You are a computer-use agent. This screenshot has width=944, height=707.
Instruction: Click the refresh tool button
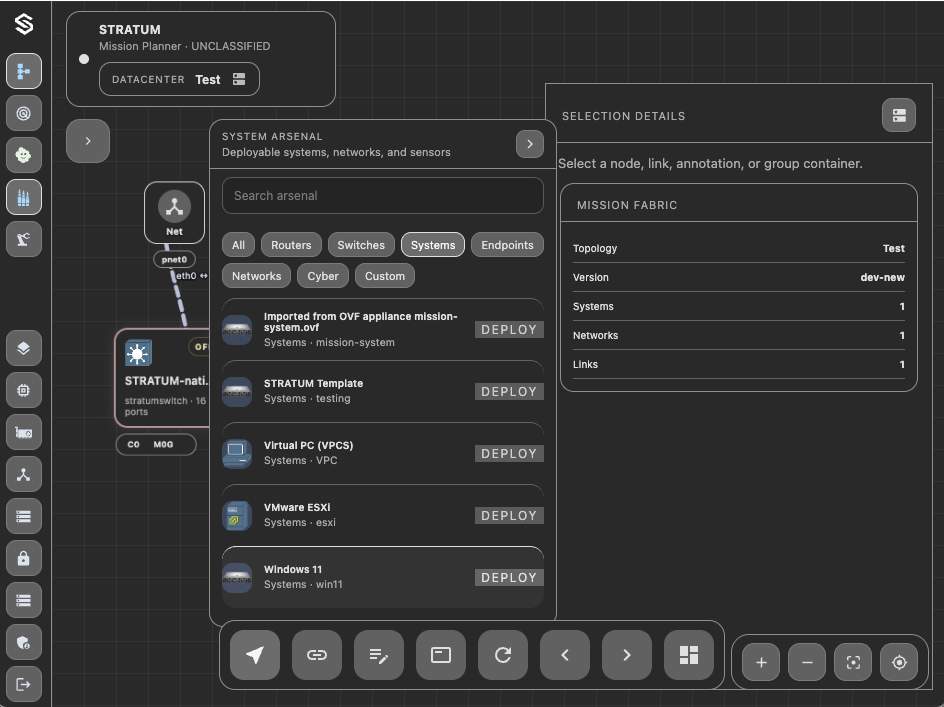tap(503, 655)
